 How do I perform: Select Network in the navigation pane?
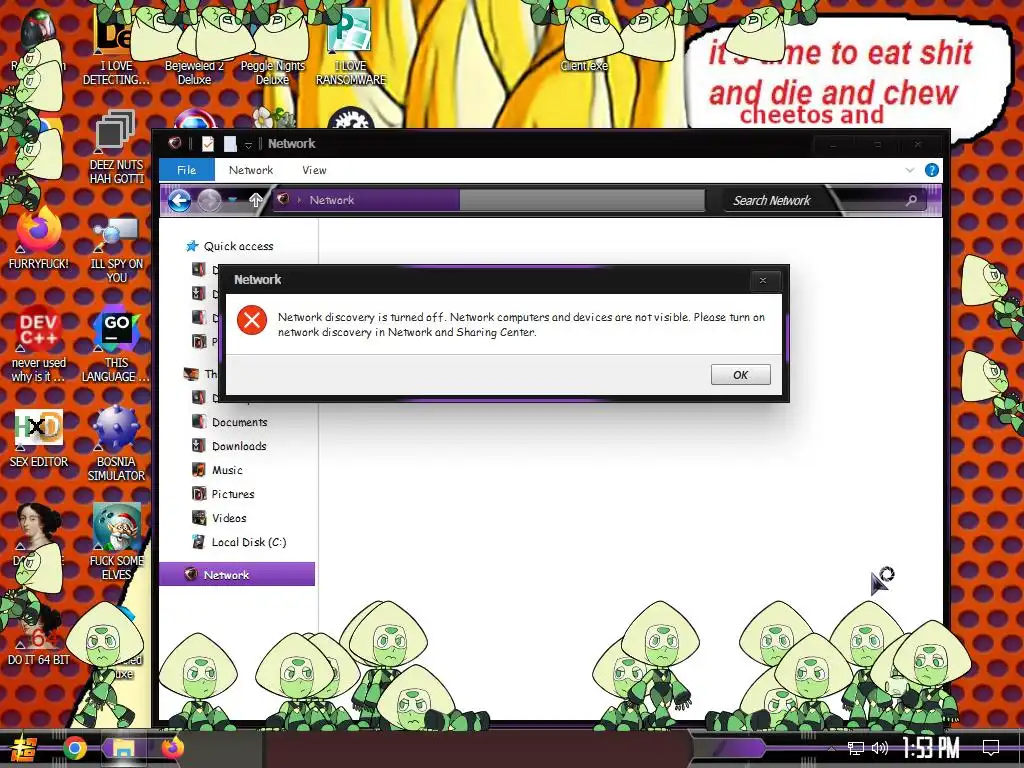[x=237, y=574]
